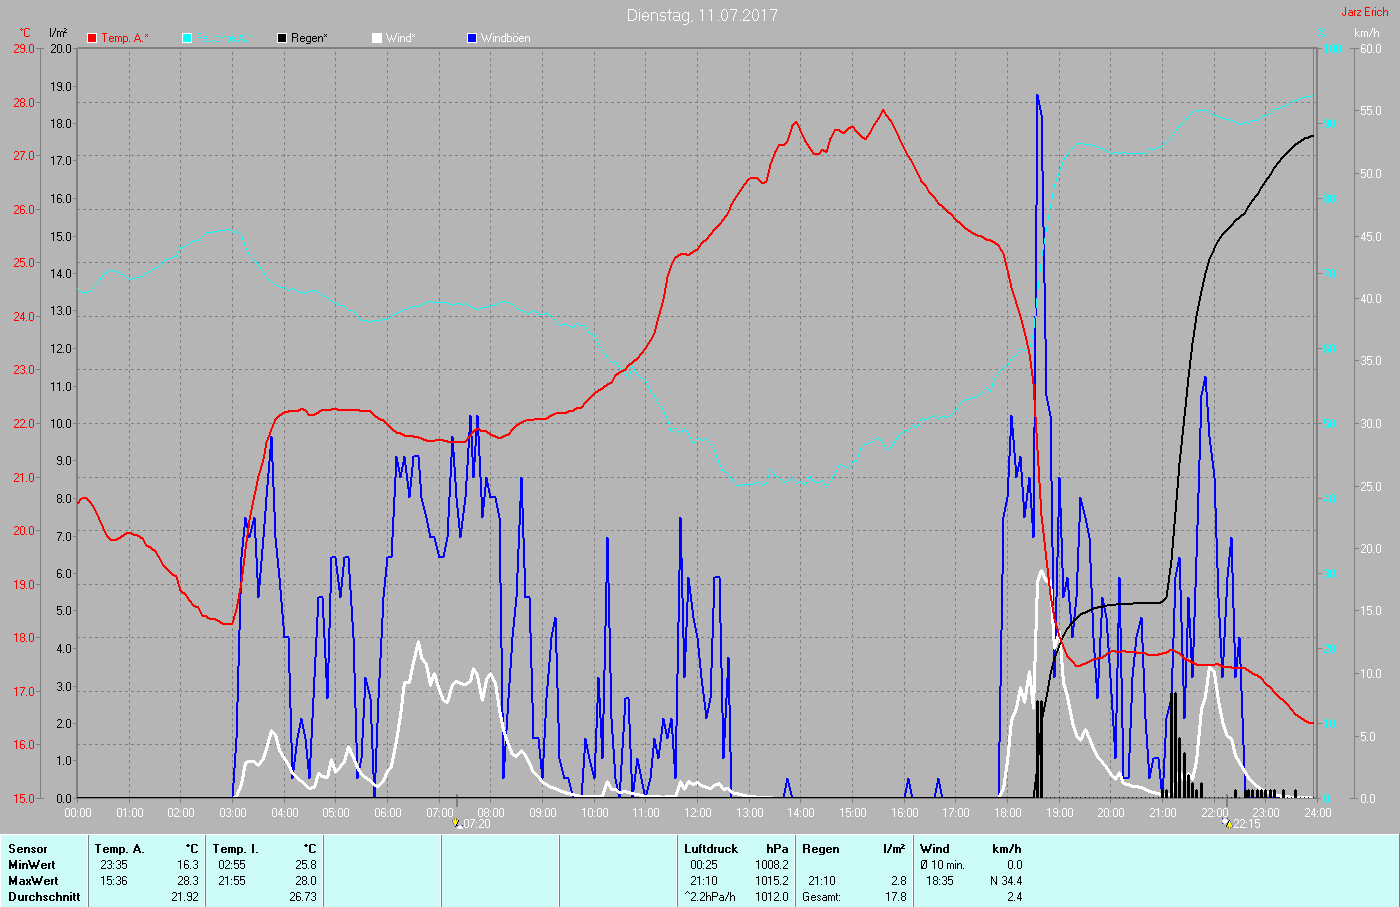This screenshot has height=907, width=1400.
Task: Click the Windböen legend label
Action: pyautogui.click(x=505, y=38)
